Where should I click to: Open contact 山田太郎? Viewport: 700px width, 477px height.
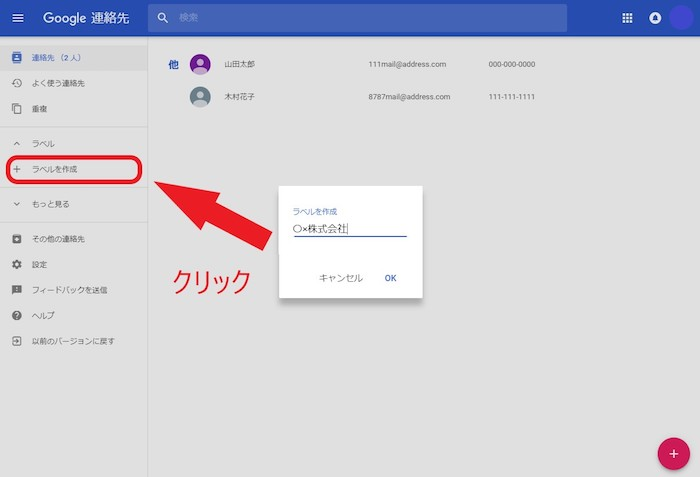pyautogui.click(x=239, y=64)
